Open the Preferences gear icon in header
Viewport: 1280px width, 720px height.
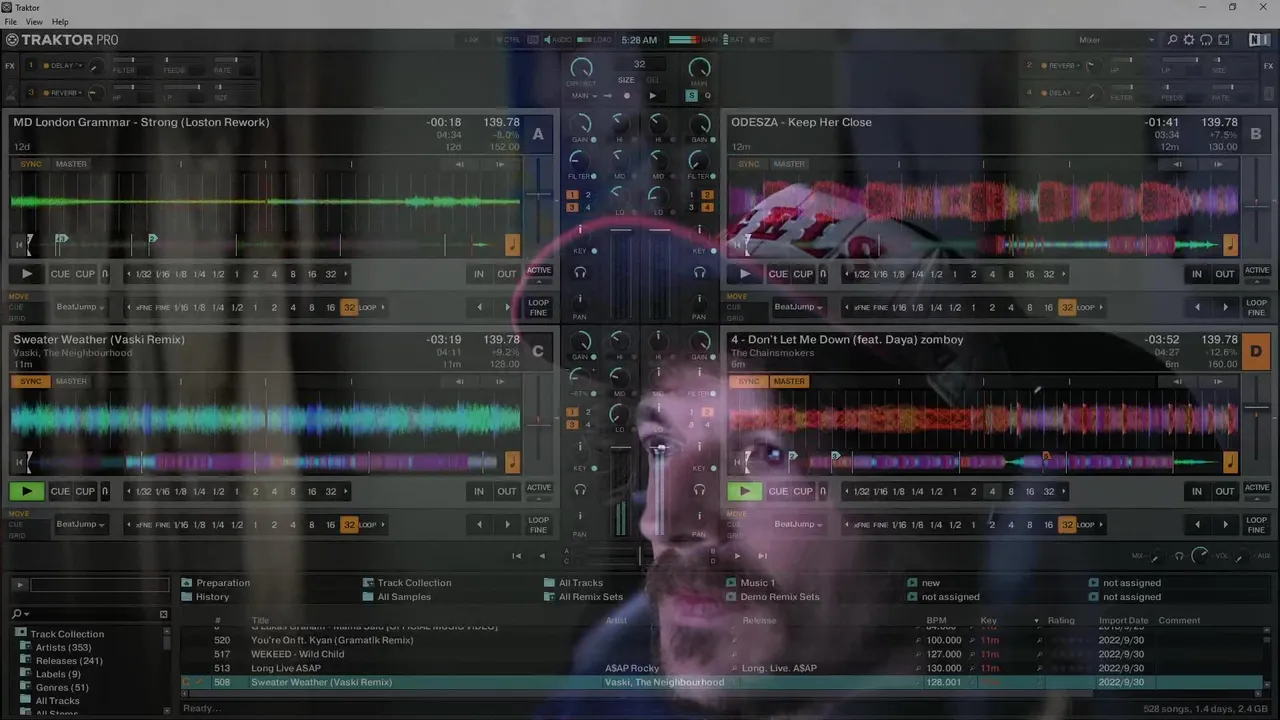coord(1189,40)
